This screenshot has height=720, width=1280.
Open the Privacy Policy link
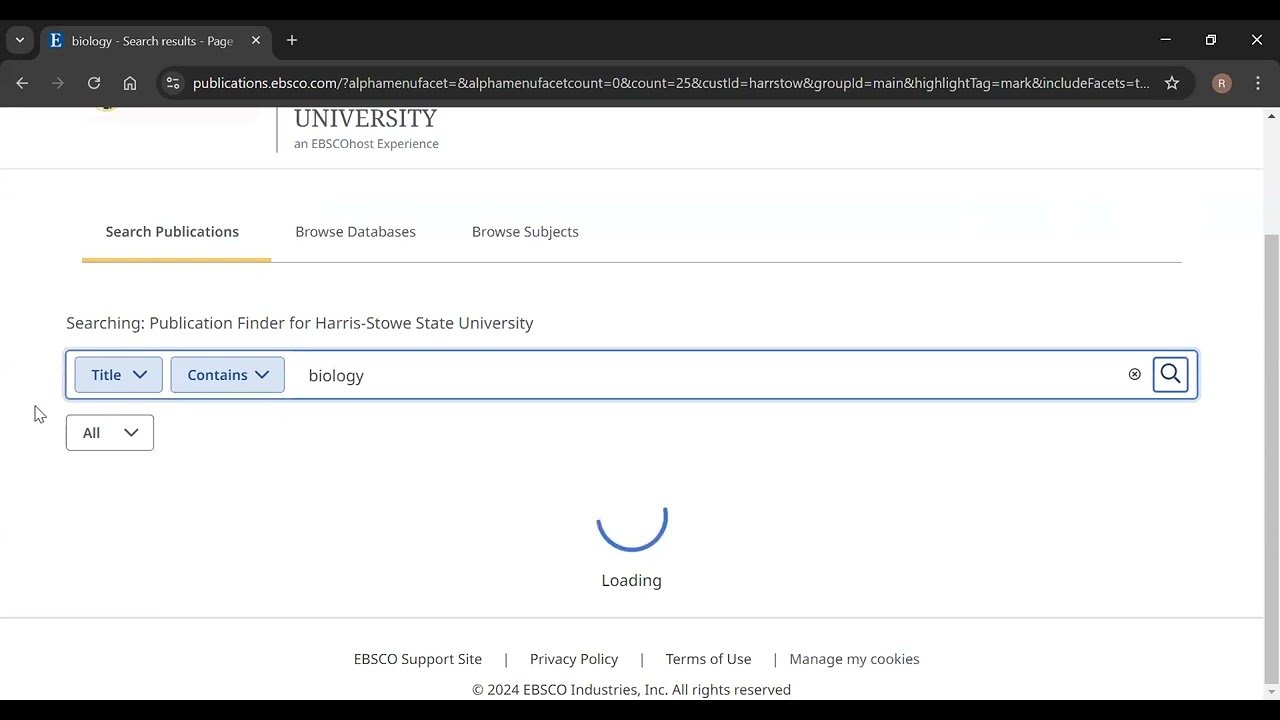tap(574, 659)
